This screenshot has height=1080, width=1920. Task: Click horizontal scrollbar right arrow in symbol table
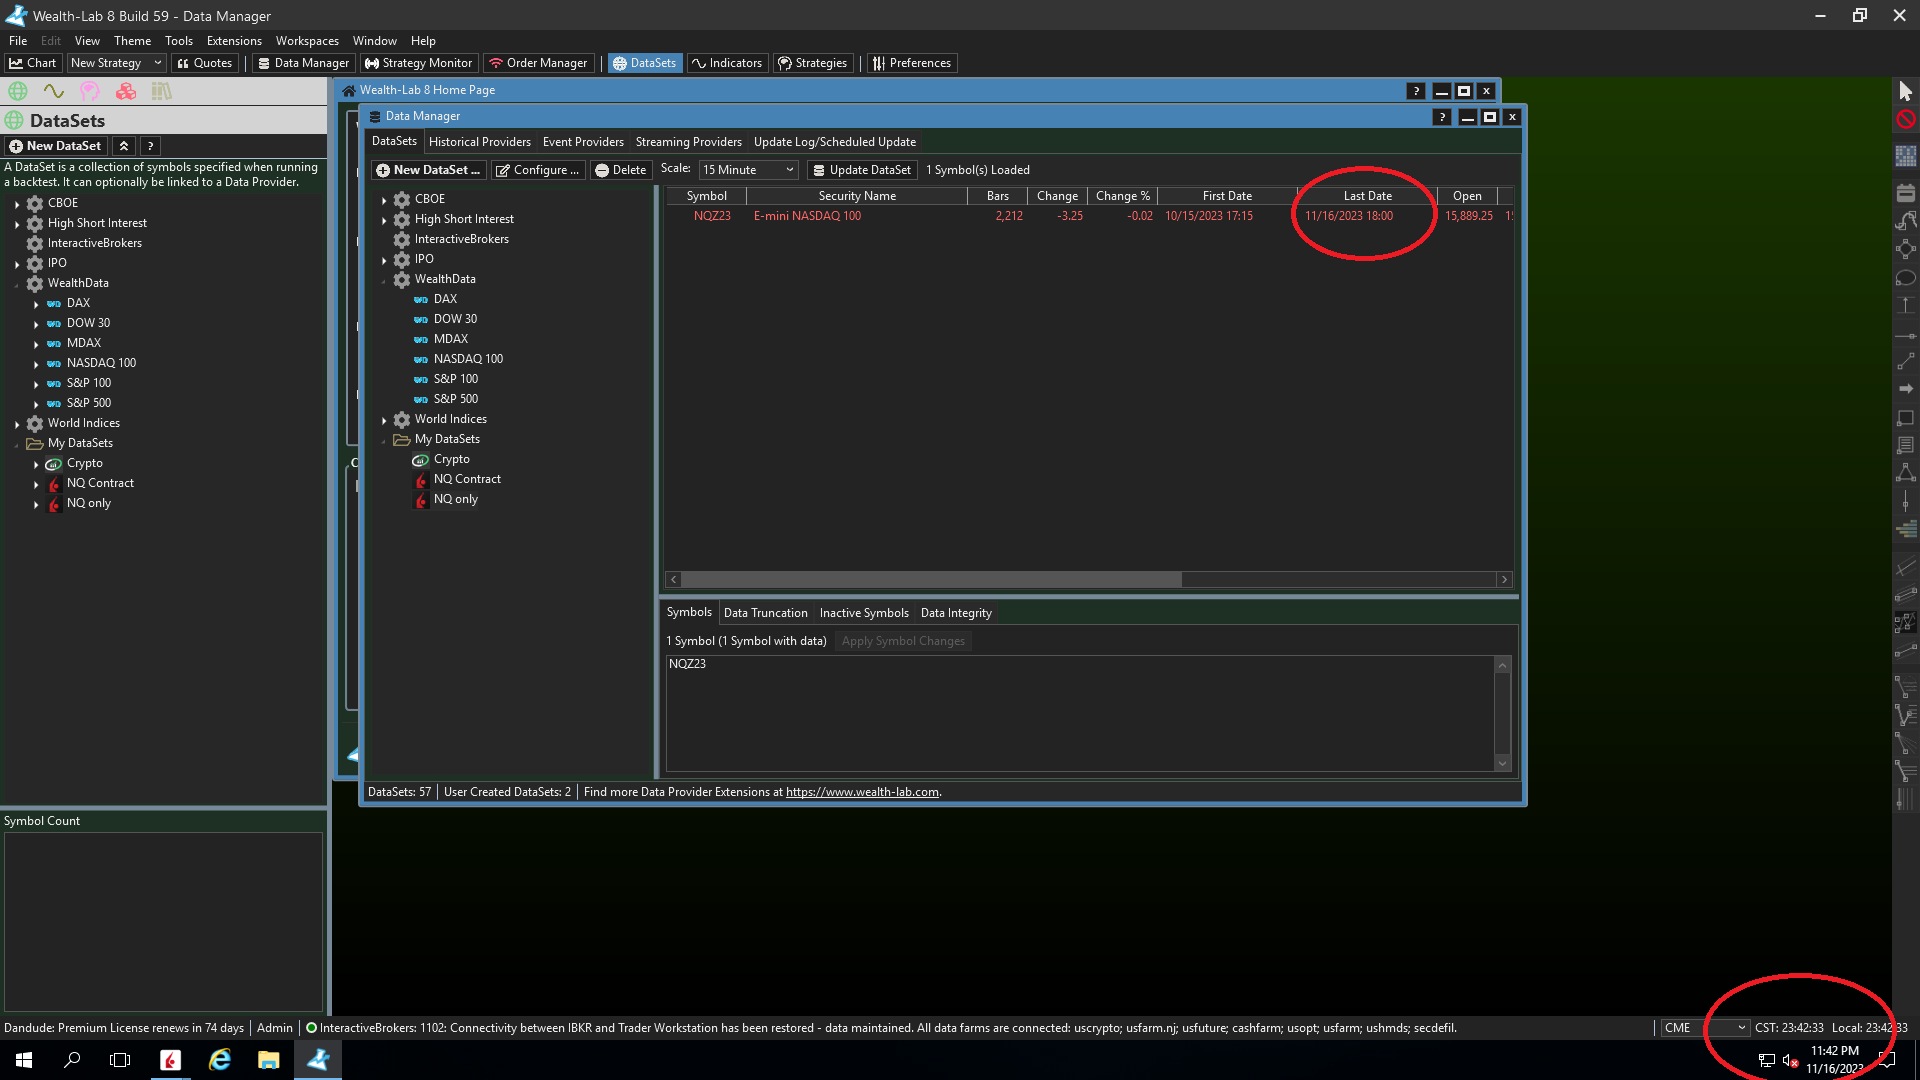1504,580
